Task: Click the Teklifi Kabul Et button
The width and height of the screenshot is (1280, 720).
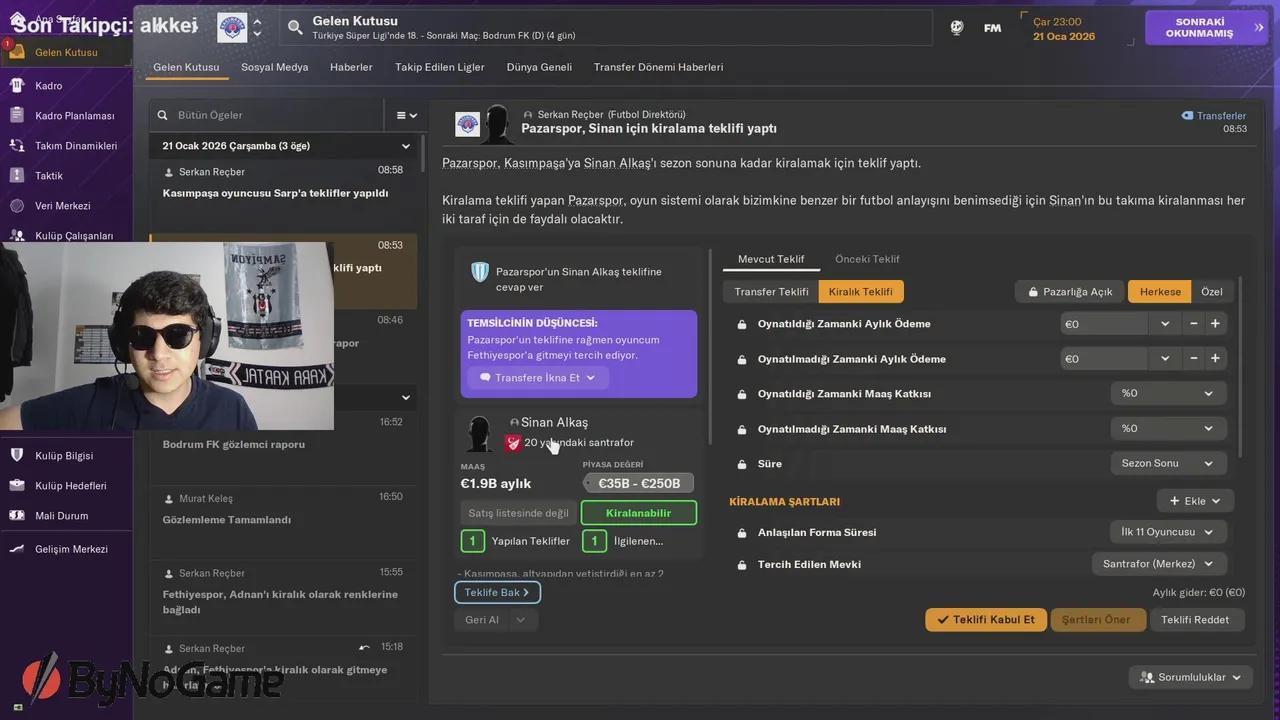Action: (x=986, y=619)
